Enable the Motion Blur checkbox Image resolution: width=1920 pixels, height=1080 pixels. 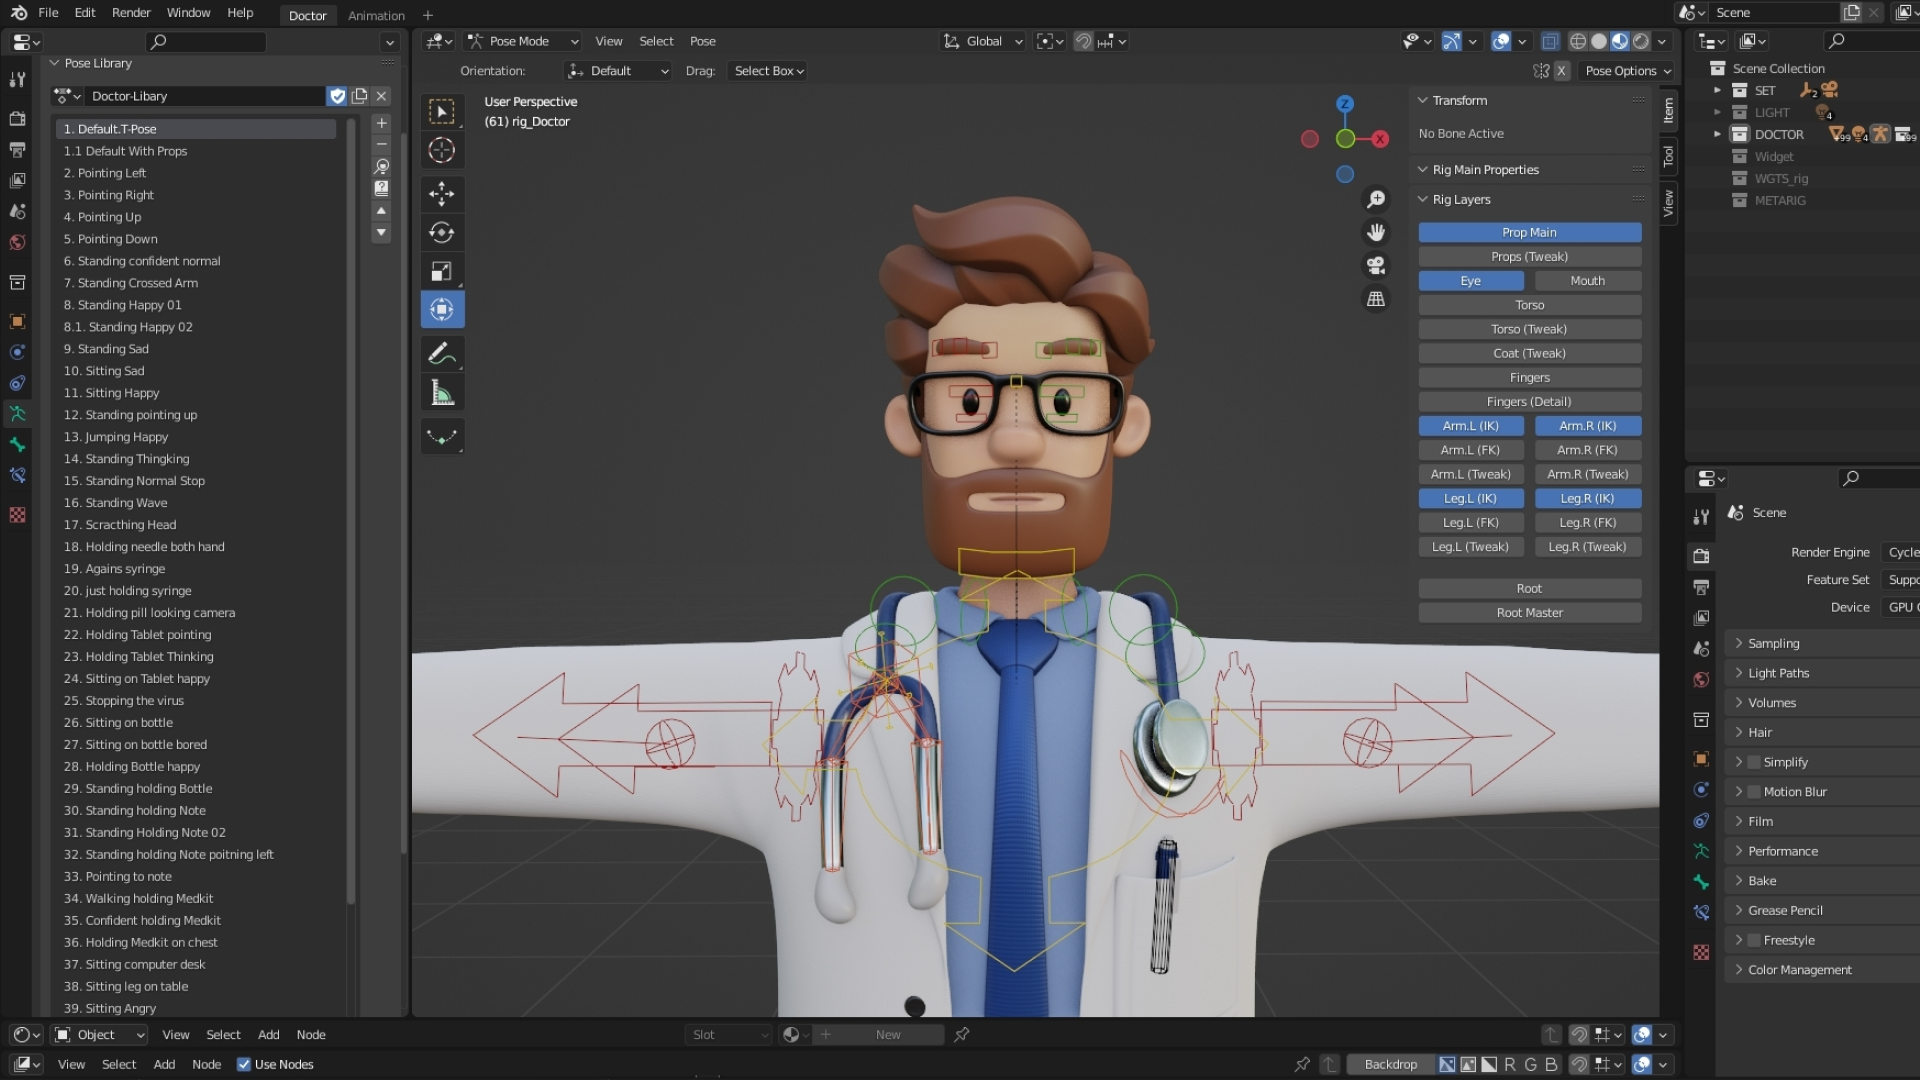pyautogui.click(x=1754, y=792)
